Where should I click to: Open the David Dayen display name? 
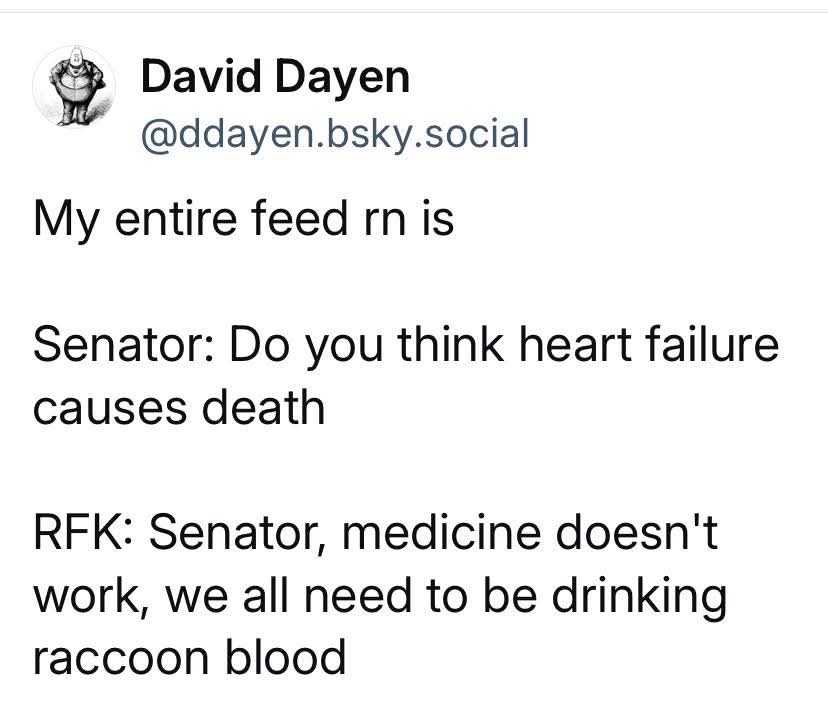click(x=275, y=77)
